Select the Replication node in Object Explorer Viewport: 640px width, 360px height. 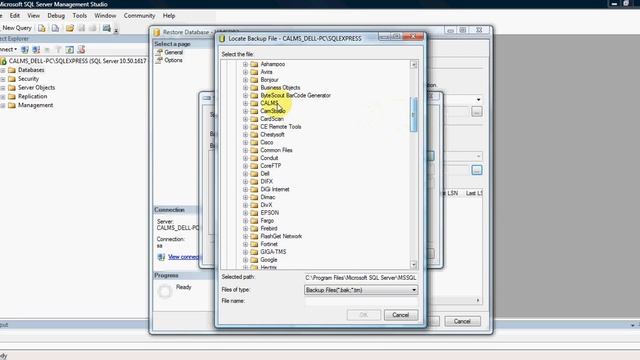(x=32, y=96)
